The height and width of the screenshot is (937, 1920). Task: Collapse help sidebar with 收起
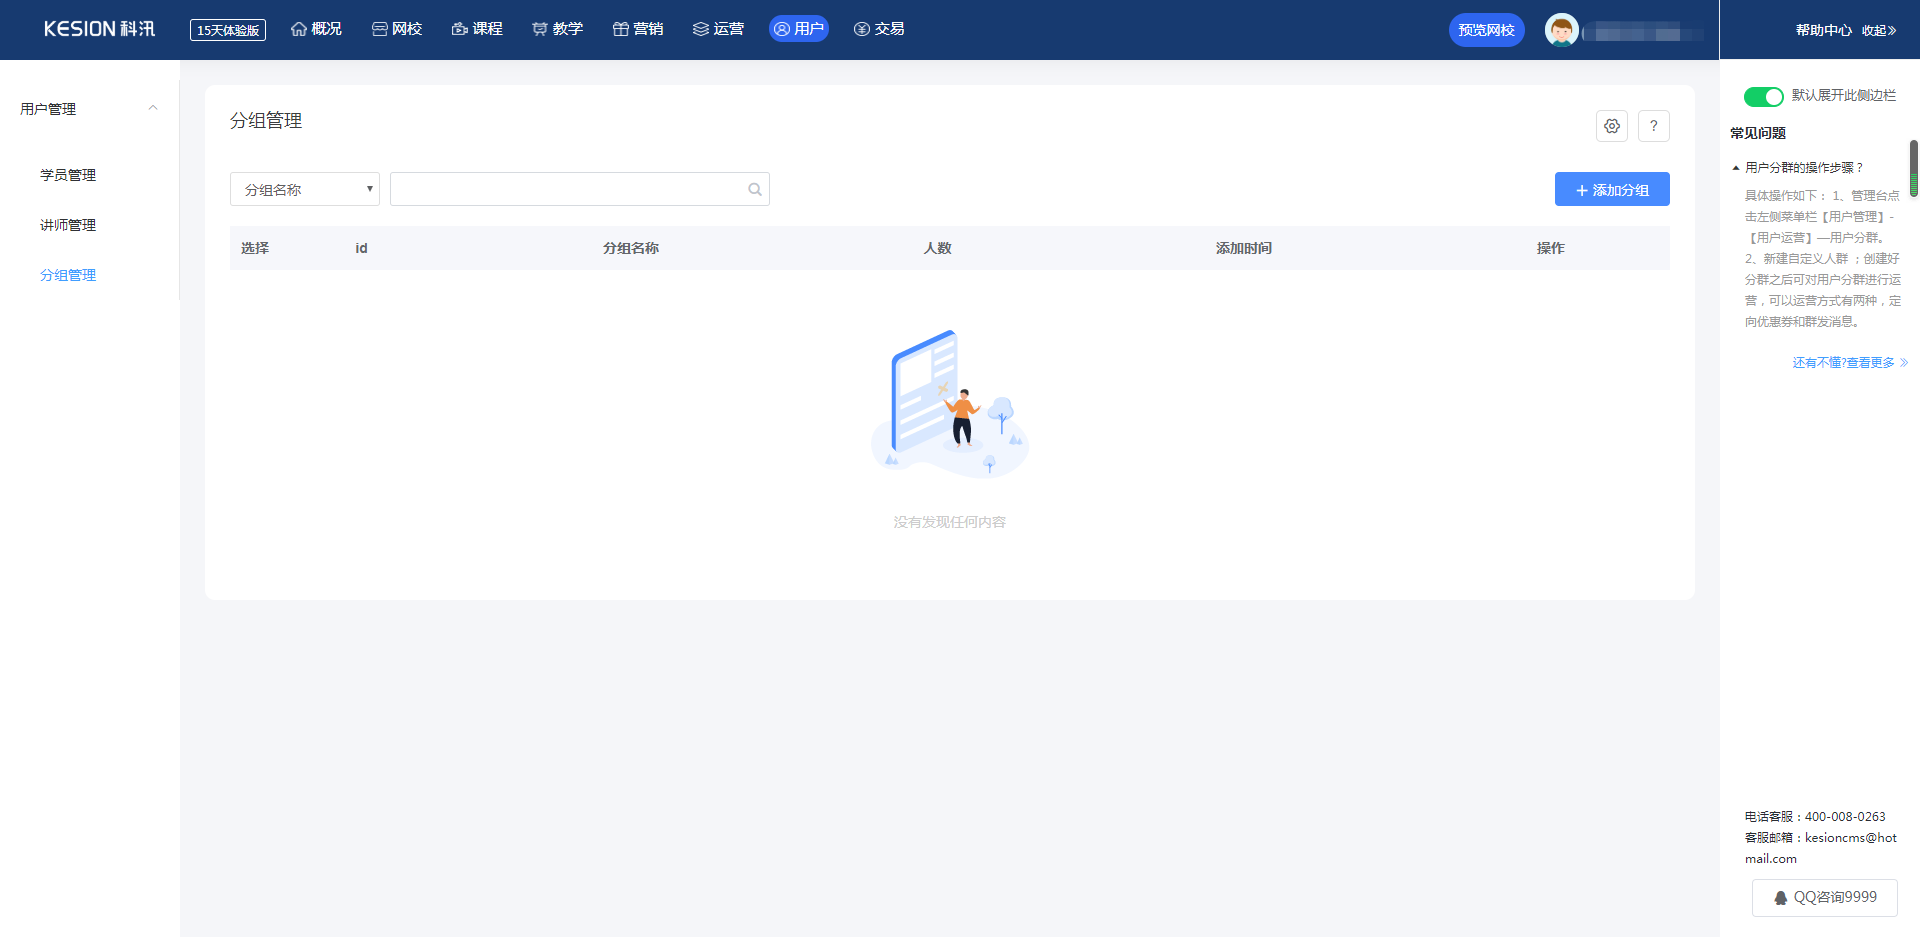1878,30
